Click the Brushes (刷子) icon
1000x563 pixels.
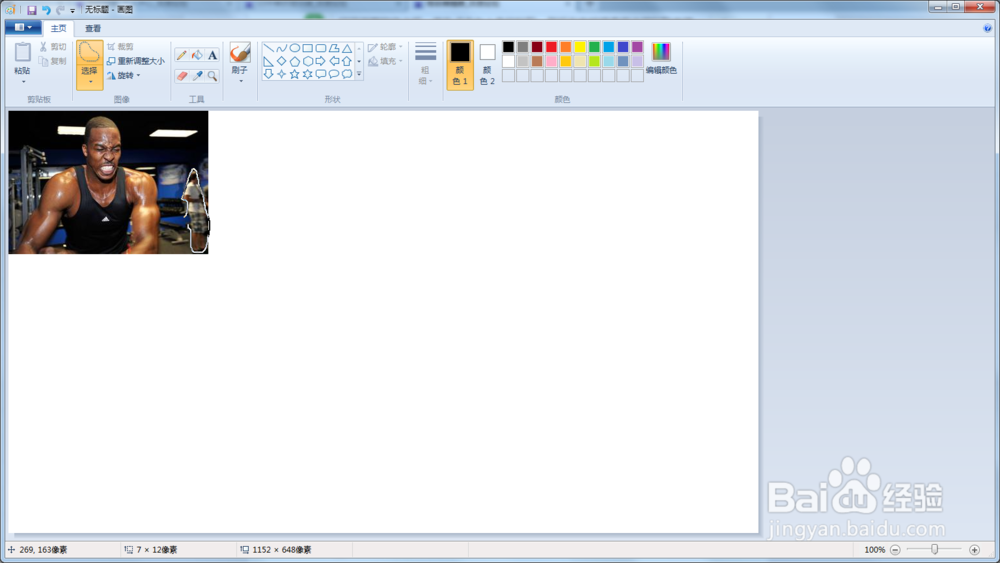[240, 53]
